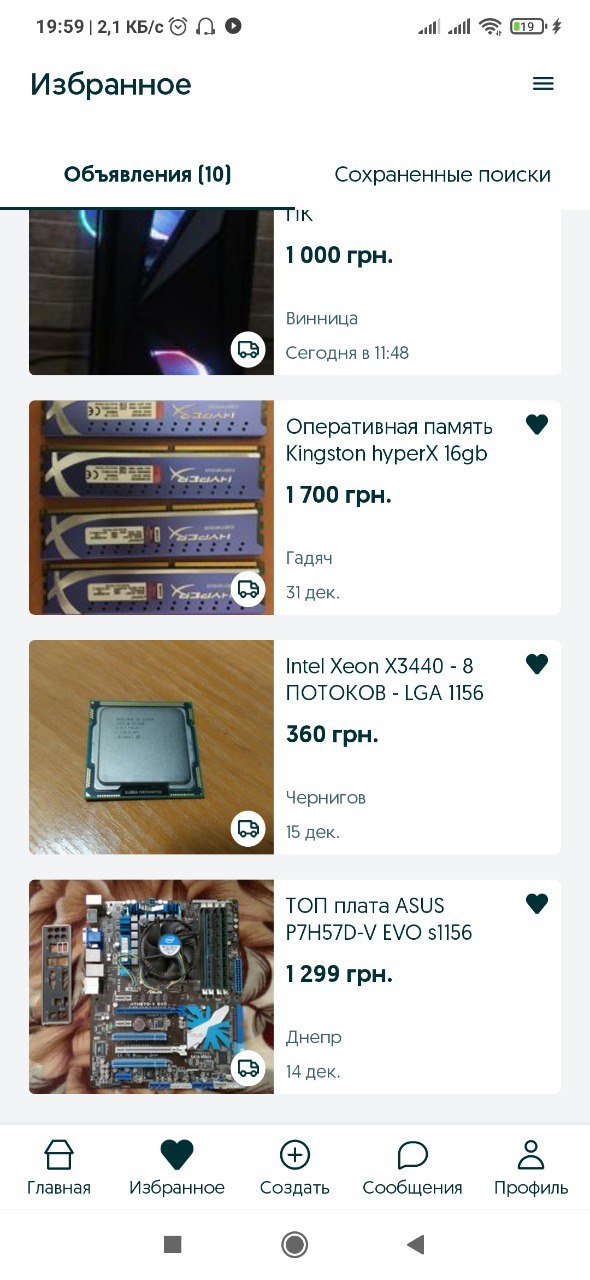Unfavorite the Kingston hyperX 16gb listing
Screen dimensions: 590x1280
coord(537,425)
